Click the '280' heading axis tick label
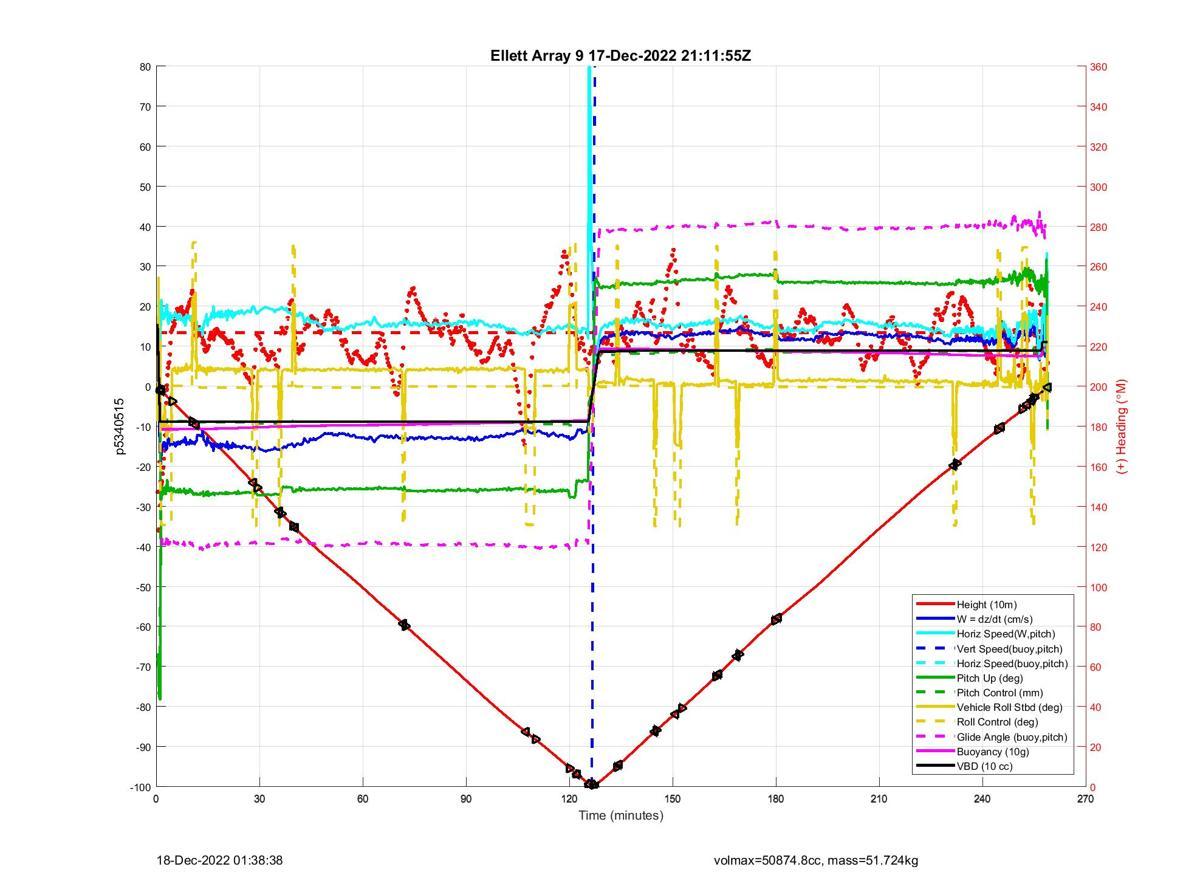This screenshot has height=885, width=1200. click(1099, 227)
